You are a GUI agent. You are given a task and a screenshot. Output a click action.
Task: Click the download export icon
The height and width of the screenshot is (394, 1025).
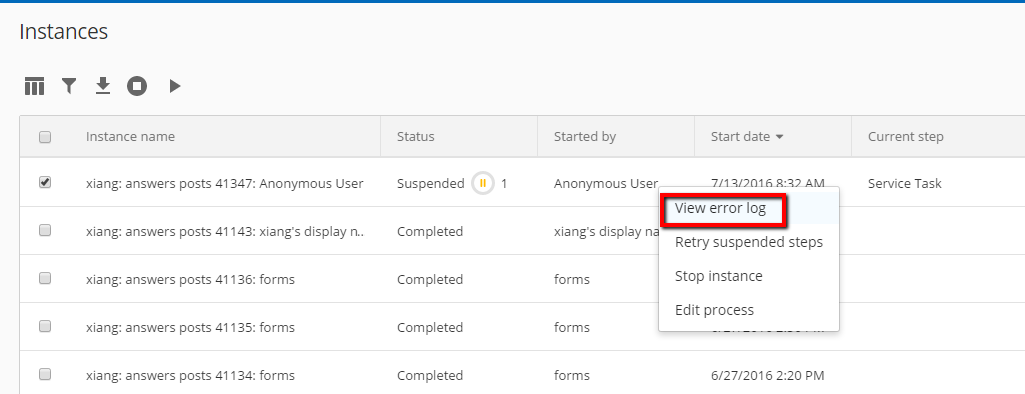tap(103, 86)
